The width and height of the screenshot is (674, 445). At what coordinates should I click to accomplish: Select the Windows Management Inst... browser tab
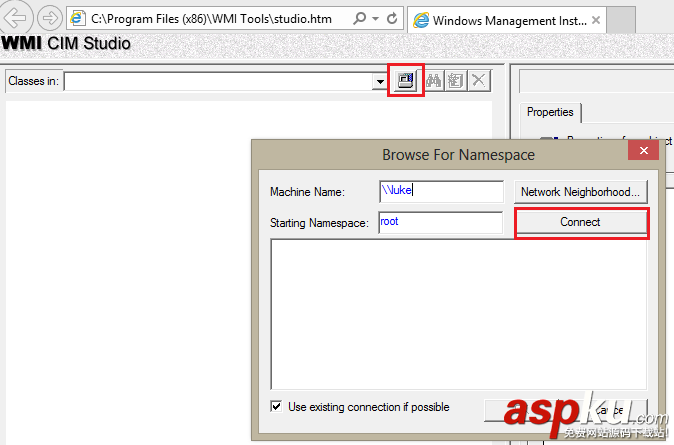click(507, 20)
